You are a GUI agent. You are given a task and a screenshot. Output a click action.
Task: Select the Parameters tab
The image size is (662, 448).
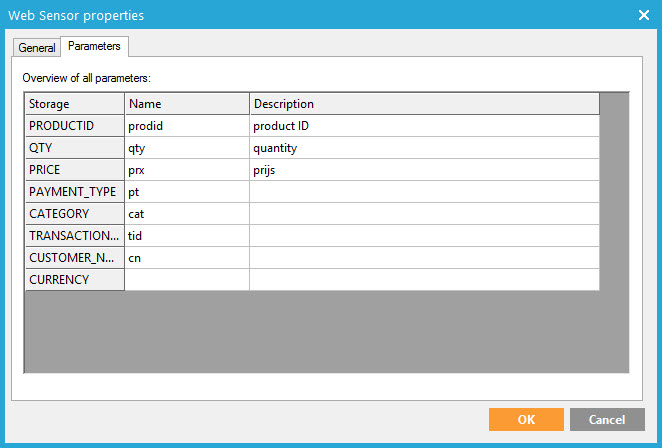[x=94, y=47]
